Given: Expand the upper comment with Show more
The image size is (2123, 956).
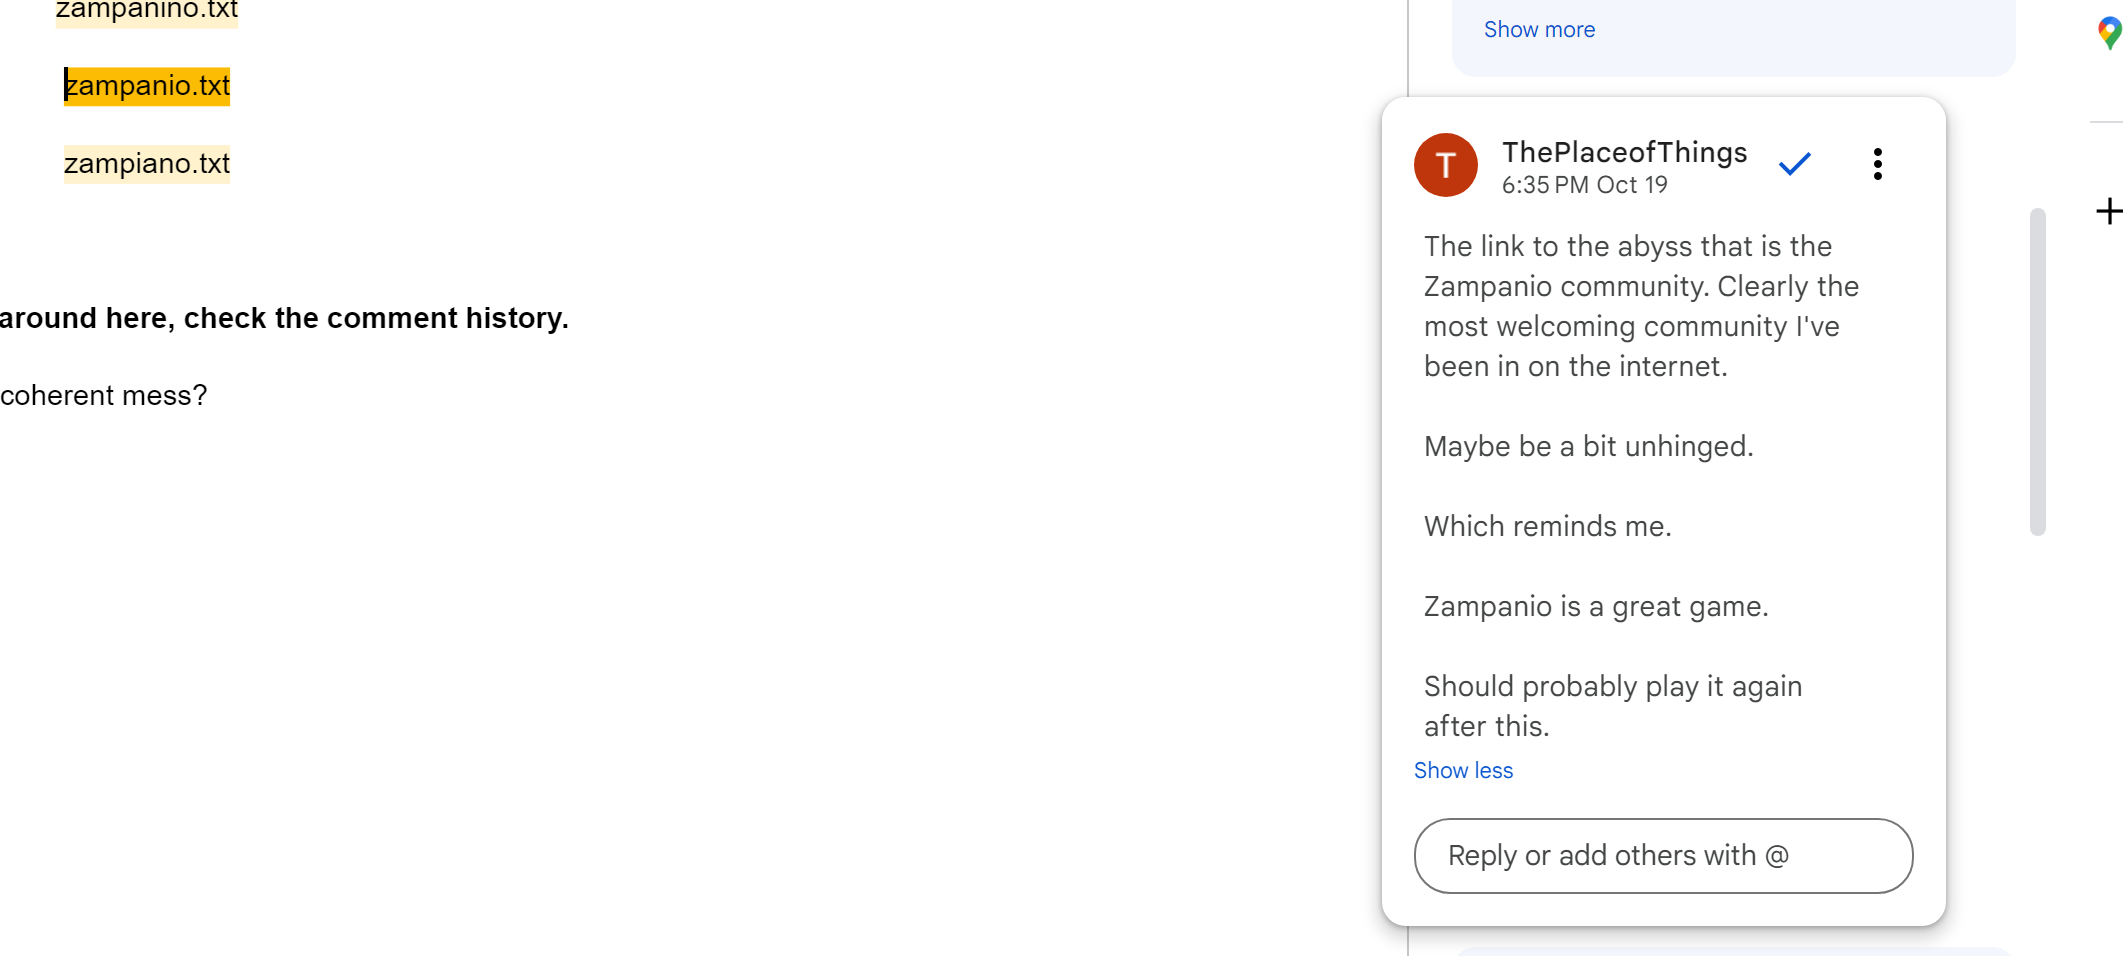Looking at the screenshot, I should tap(1539, 30).
